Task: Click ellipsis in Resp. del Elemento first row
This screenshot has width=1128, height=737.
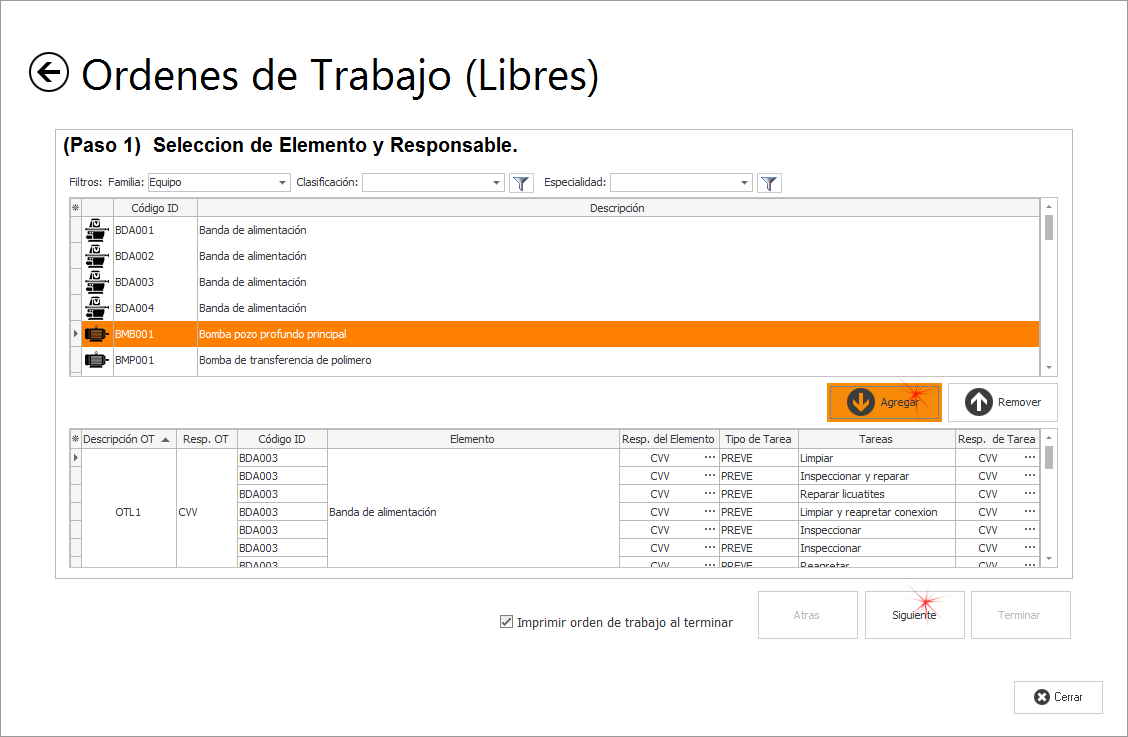Action: [x=709, y=458]
